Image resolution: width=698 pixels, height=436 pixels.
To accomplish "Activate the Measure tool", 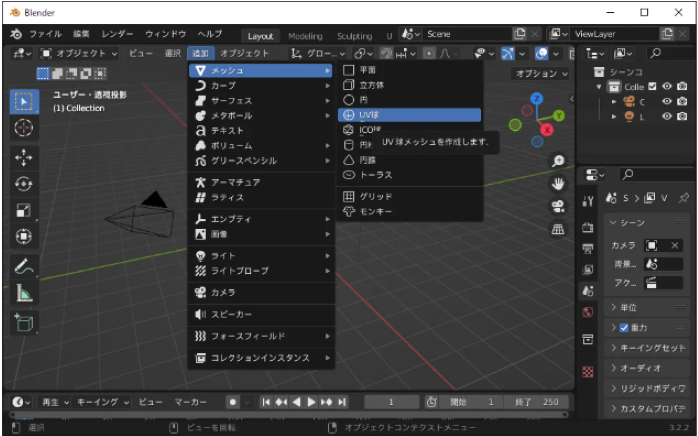I will pos(24,293).
